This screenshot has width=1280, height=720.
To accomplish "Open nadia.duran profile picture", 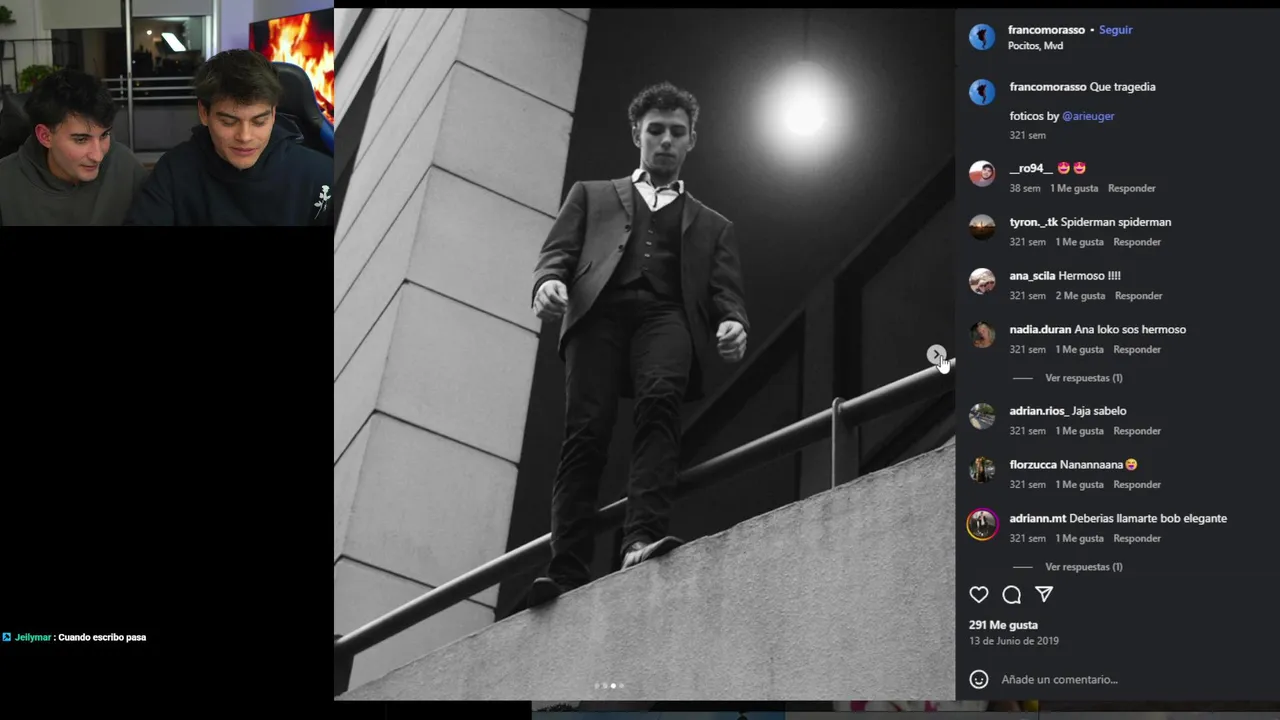I will 982,335.
